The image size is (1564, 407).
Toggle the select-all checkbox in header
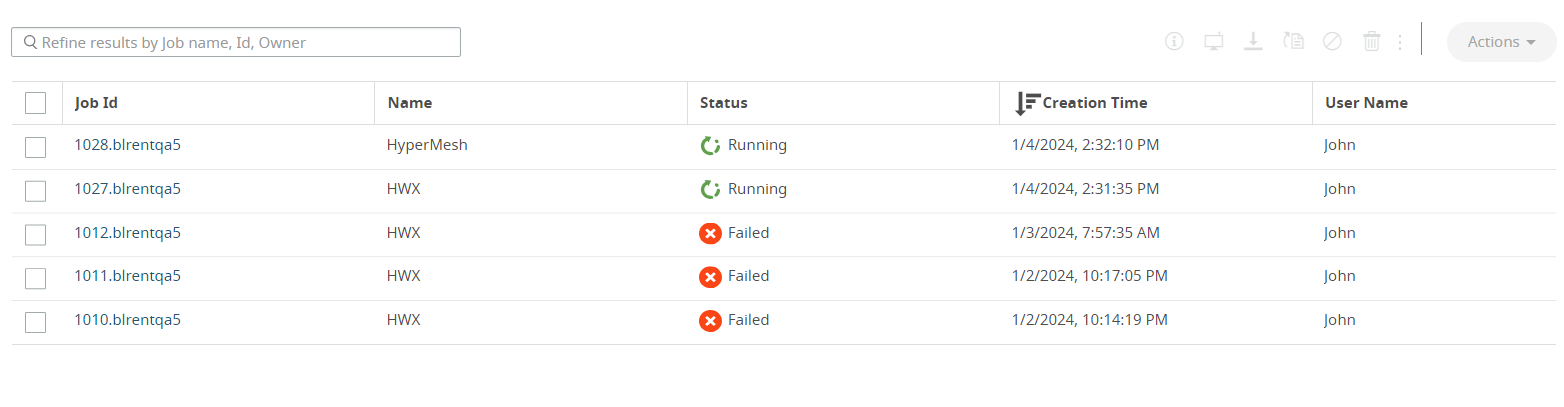coord(36,103)
